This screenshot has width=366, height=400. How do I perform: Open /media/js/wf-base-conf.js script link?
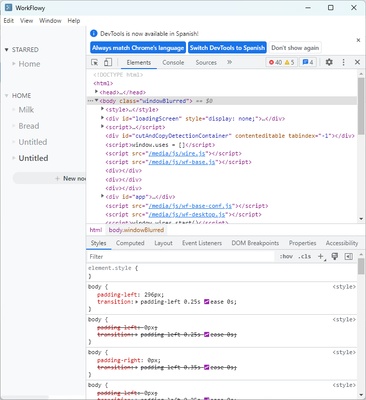tap(190, 206)
